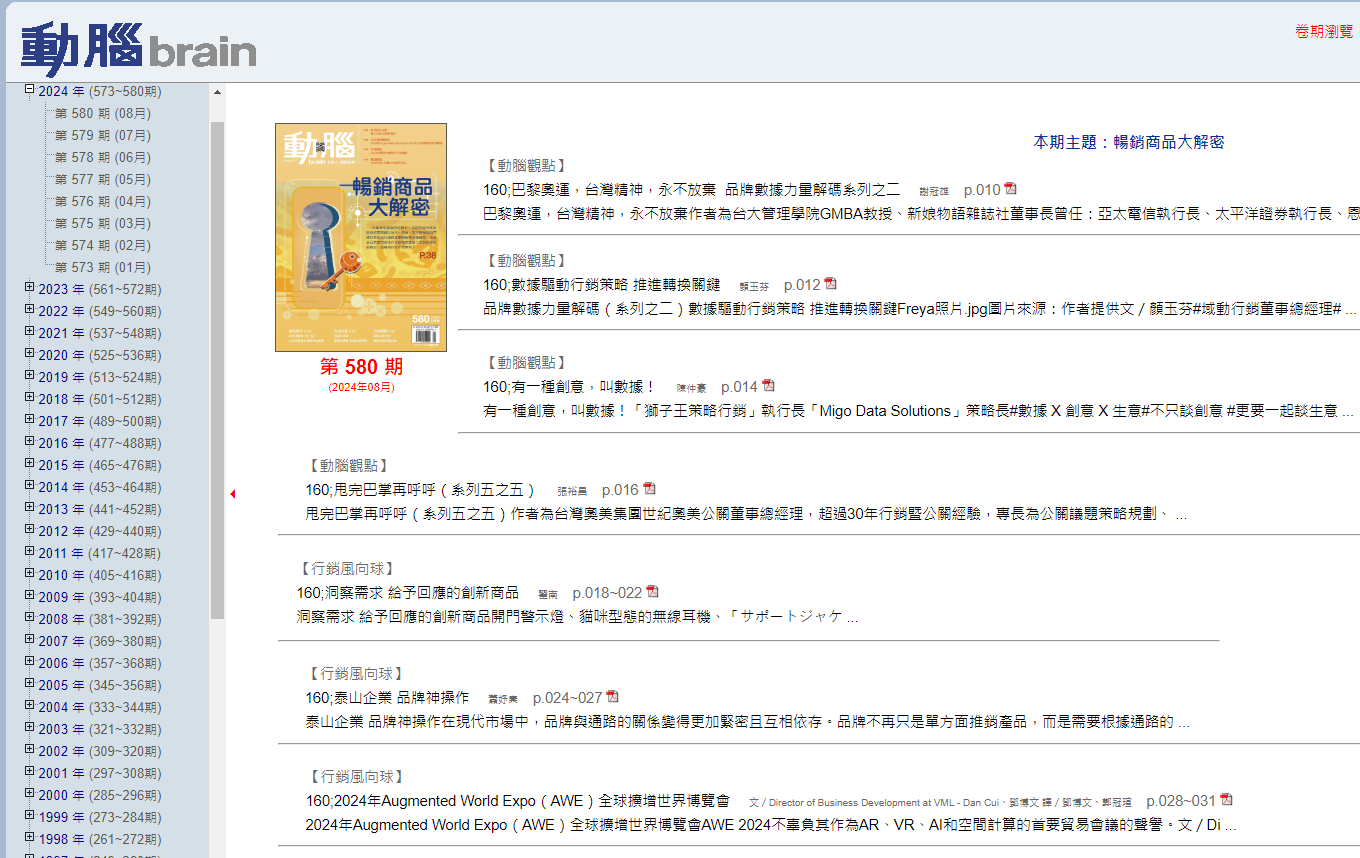Open 2024年Augmented World Expo article title
Viewport: 1360px width, 858px height.
tap(518, 801)
